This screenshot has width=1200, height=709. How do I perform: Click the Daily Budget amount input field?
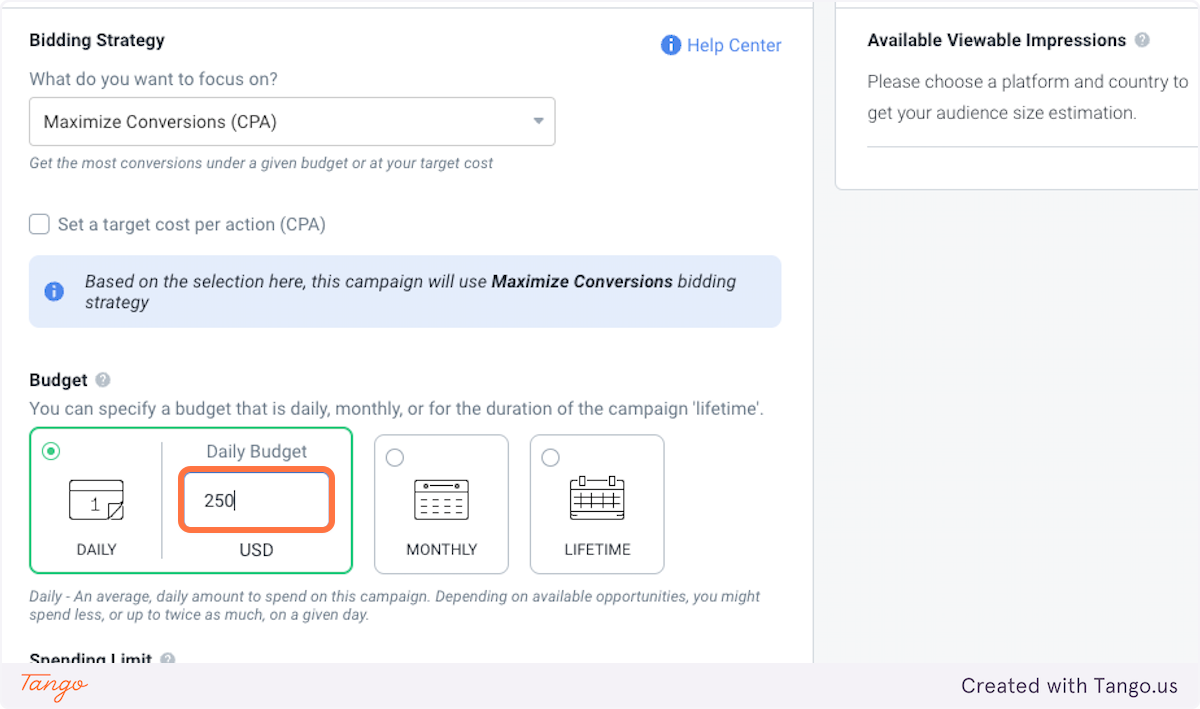point(256,500)
